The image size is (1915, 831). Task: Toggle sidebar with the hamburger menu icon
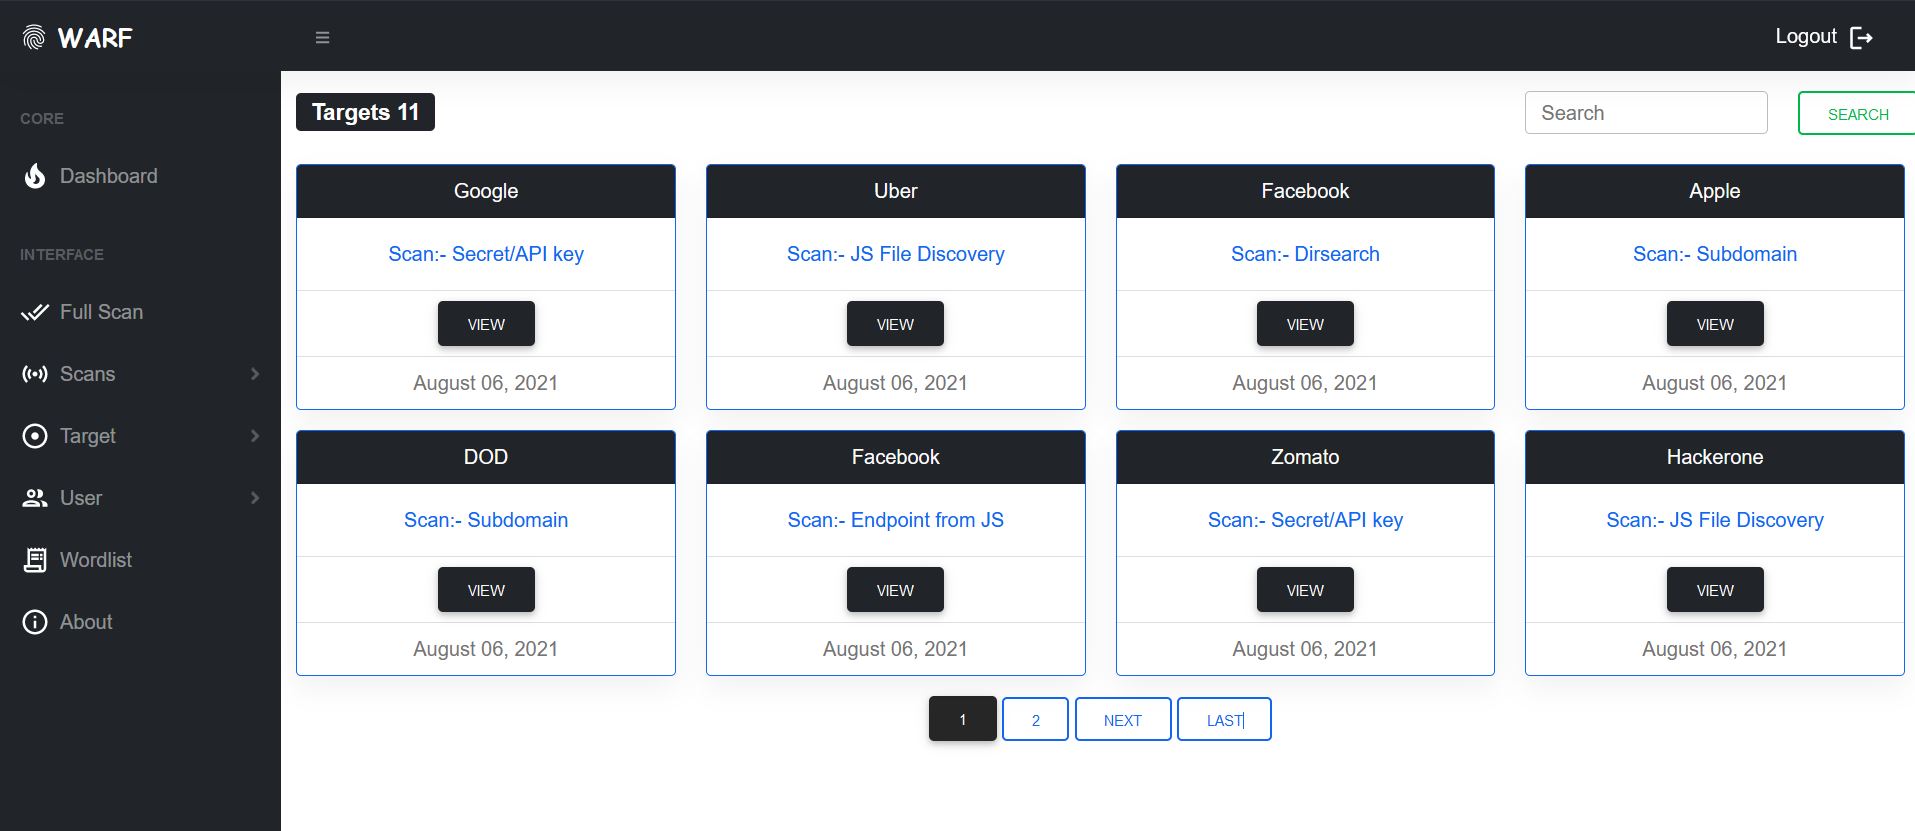click(x=322, y=37)
